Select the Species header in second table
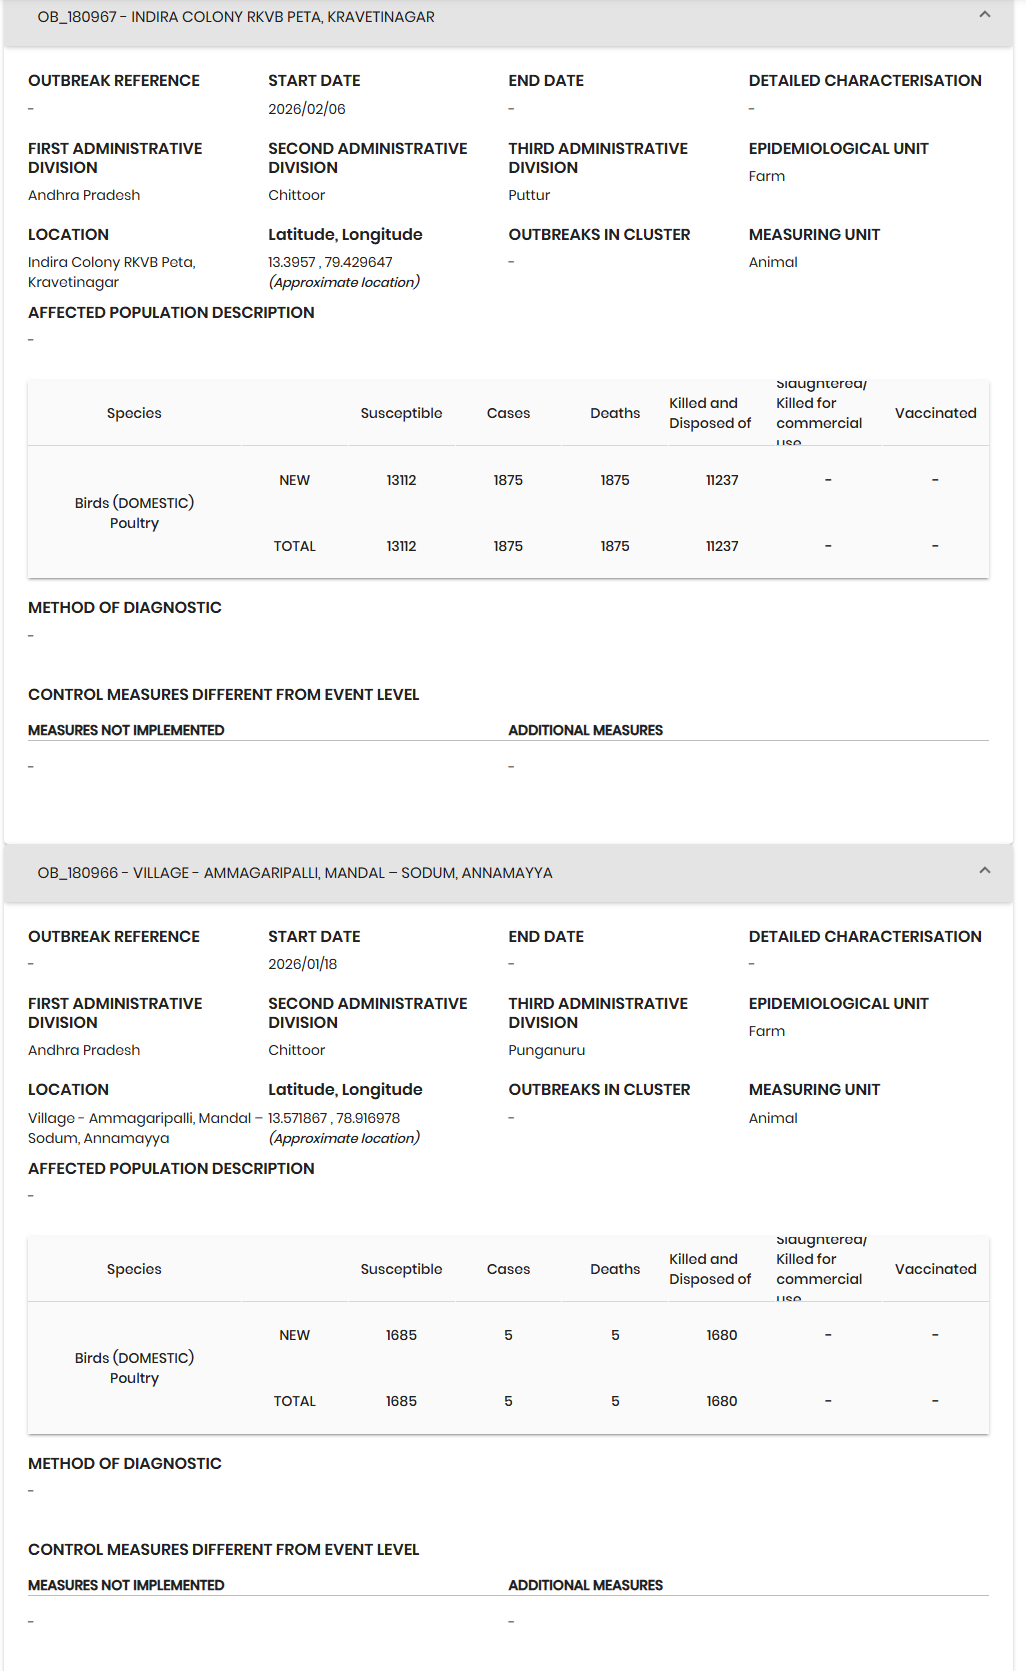Viewport: 1026px width, 1671px height. click(134, 1269)
